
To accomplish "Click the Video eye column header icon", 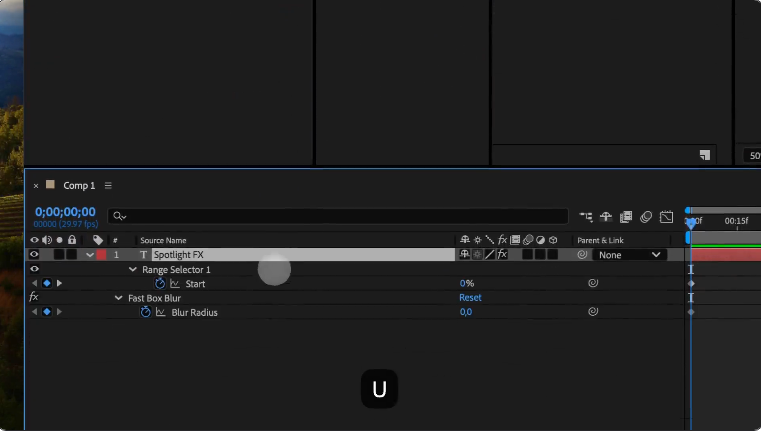I will pyautogui.click(x=34, y=240).
